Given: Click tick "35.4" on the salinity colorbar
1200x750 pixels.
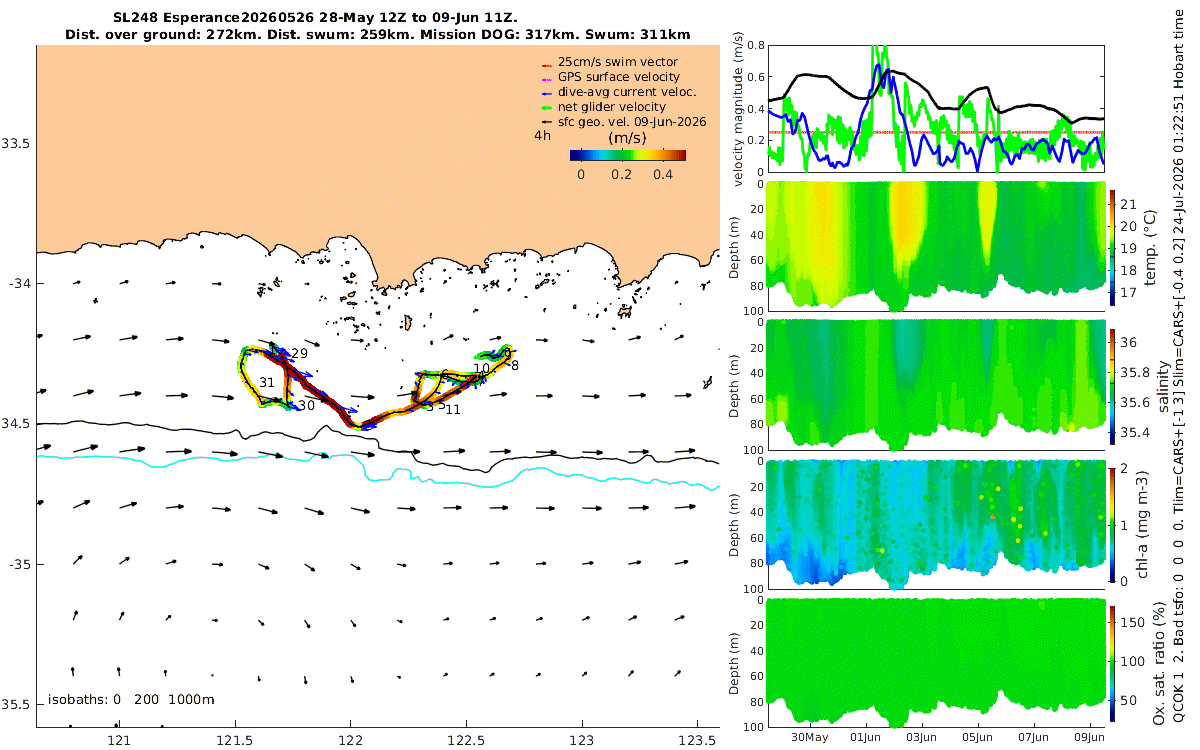Looking at the screenshot, I should [1135, 432].
